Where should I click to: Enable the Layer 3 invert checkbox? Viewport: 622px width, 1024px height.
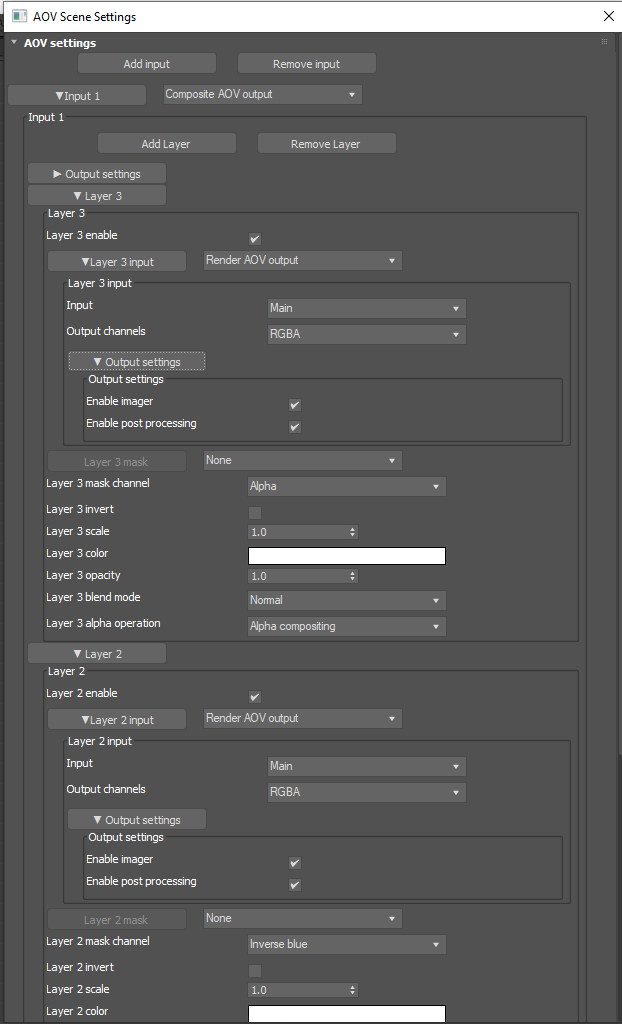click(255, 513)
